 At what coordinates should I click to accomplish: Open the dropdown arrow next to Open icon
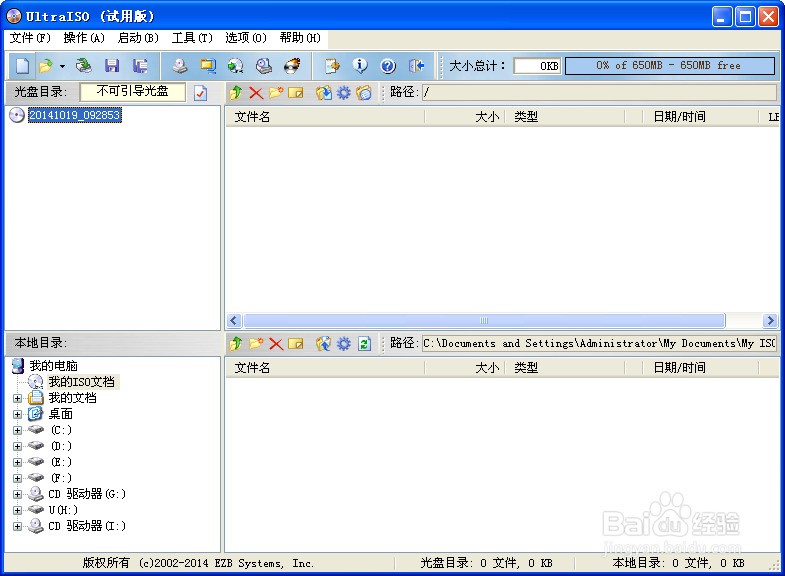(62, 66)
